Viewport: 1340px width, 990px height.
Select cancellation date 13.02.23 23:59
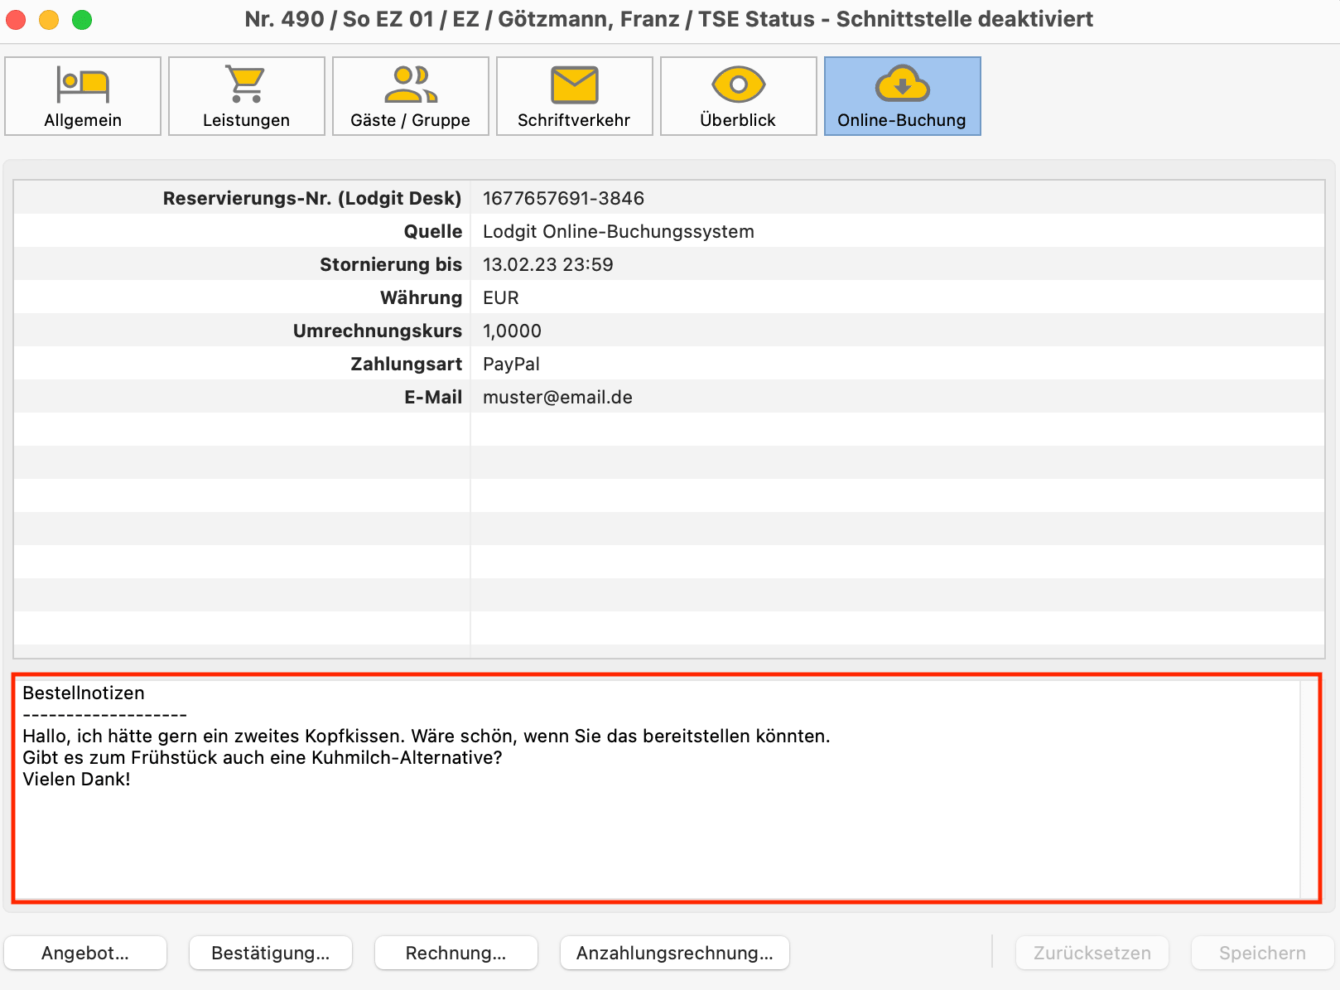pos(548,264)
